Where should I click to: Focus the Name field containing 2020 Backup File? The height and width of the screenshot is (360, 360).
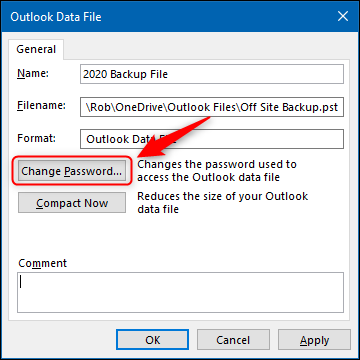tap(212, 74)
